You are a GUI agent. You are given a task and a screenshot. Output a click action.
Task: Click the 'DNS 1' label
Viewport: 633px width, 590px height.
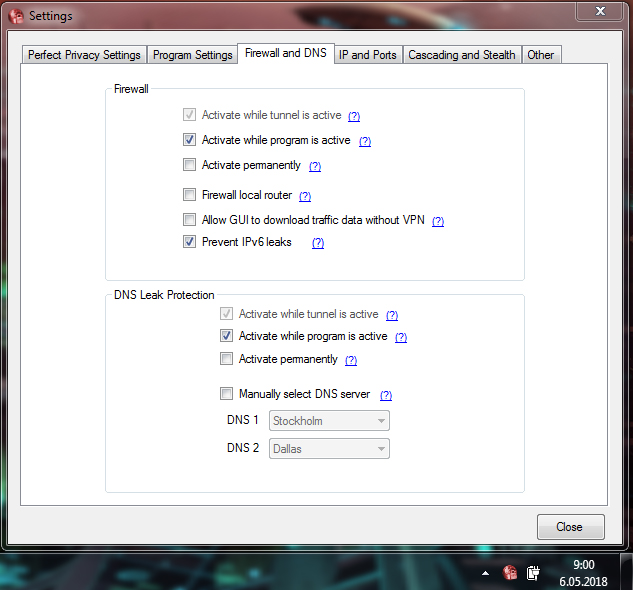click(243, 420)
